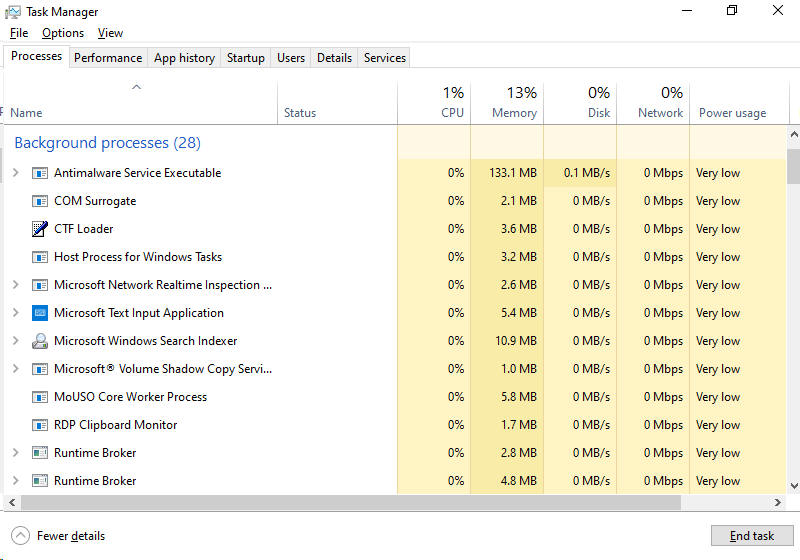800x560 pixels.
Task: Select the COM Surrogate row name
Action: point(95,201)
